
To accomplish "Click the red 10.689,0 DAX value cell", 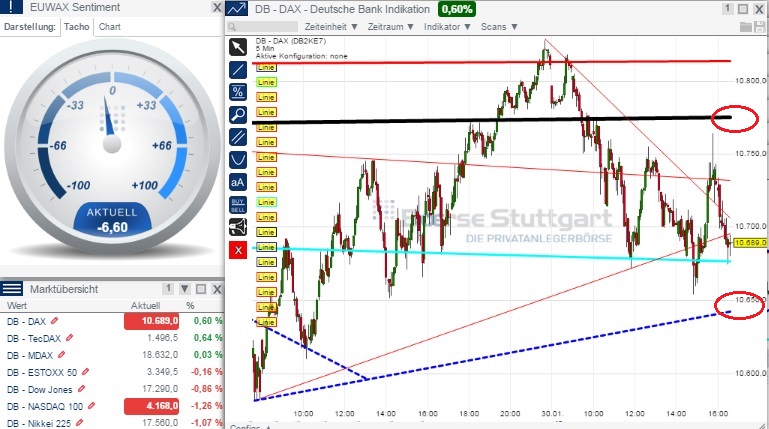I will tap(152, 321).
